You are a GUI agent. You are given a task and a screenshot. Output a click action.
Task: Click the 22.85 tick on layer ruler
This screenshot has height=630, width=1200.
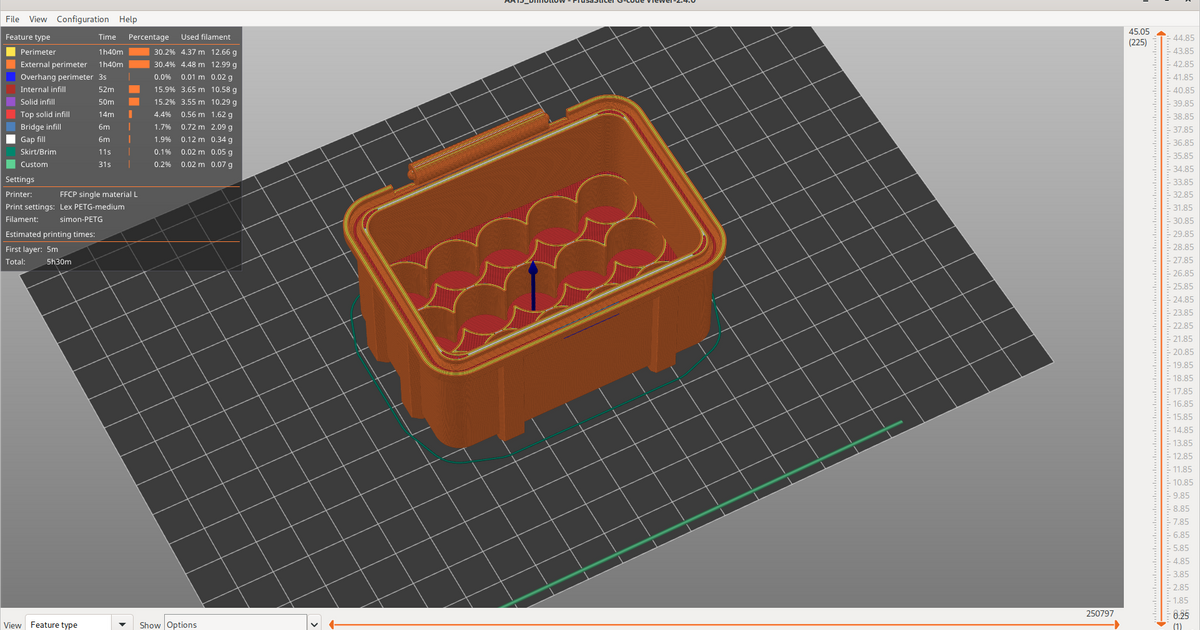(x=1183, y=325)
